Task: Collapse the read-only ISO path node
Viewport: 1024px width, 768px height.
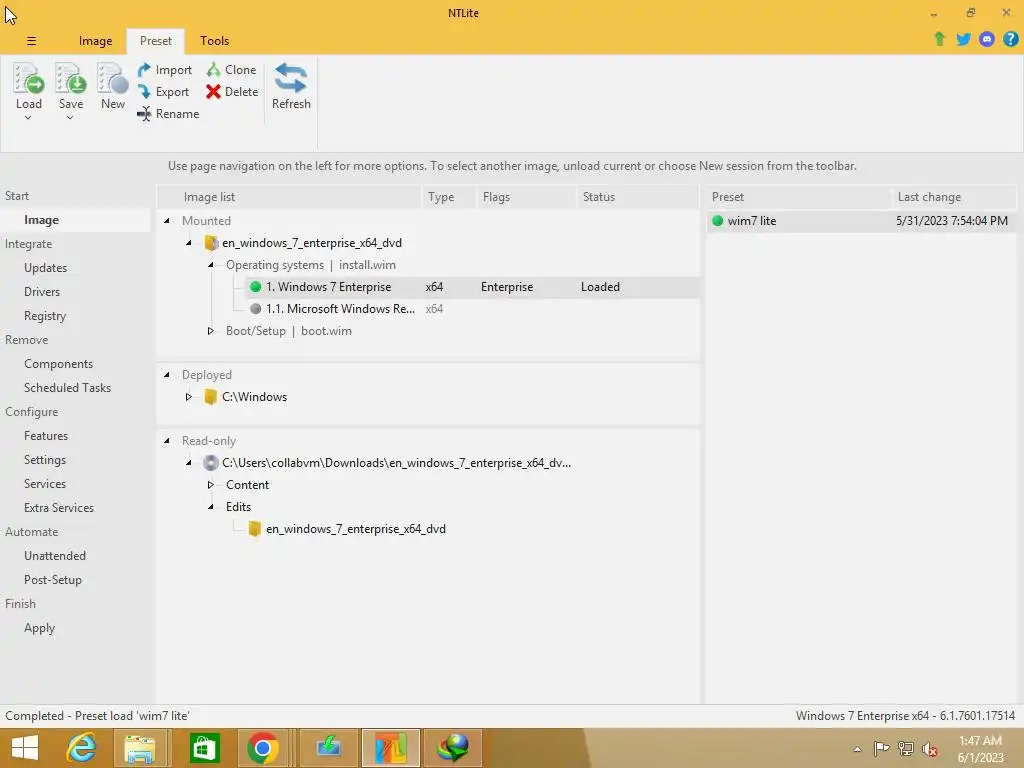Action: pyautogui.click(x=189, y=463)
